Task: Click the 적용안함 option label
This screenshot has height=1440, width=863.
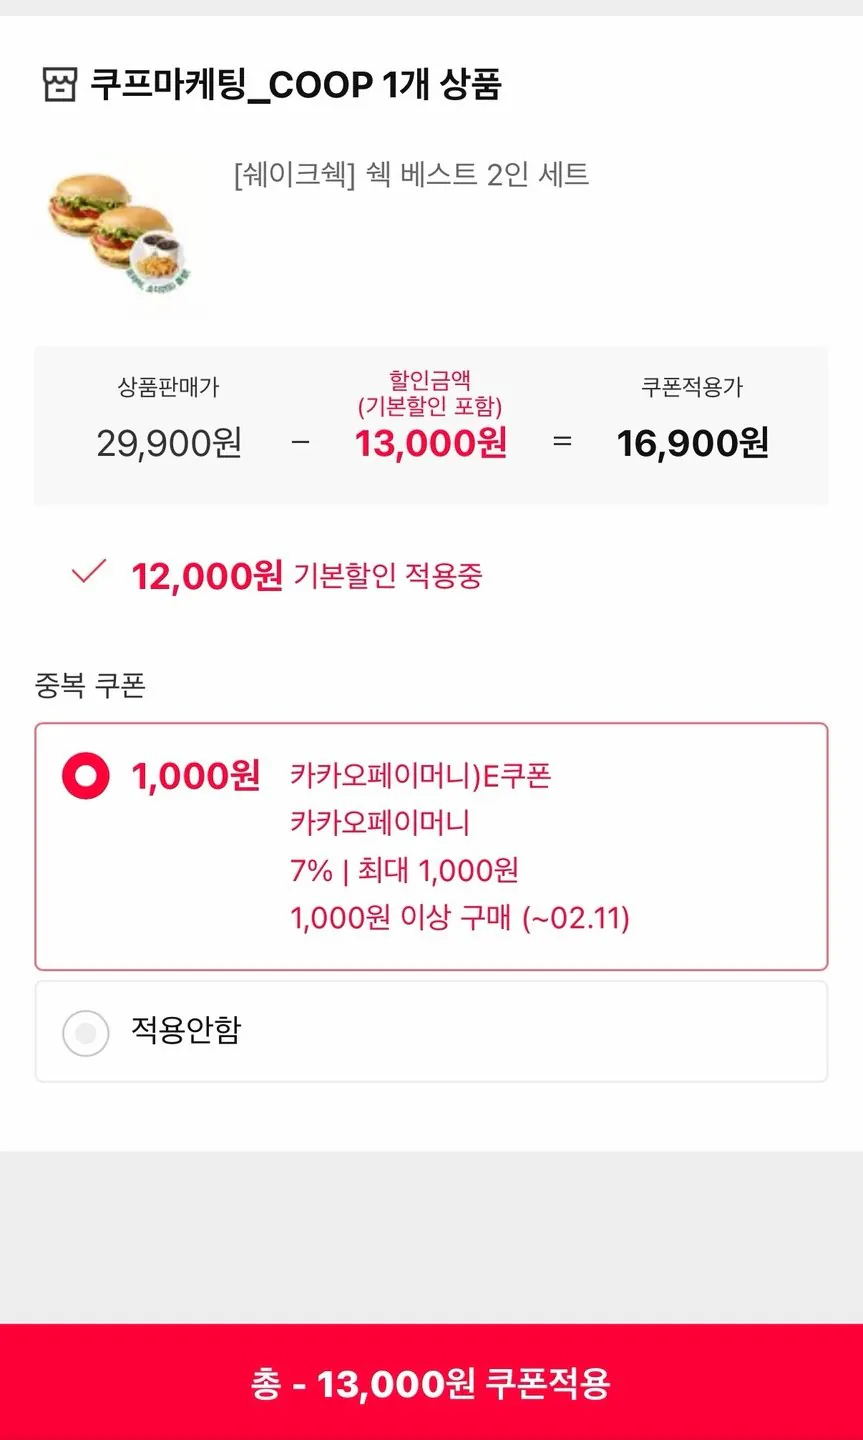Action: tap(187, 1030)
